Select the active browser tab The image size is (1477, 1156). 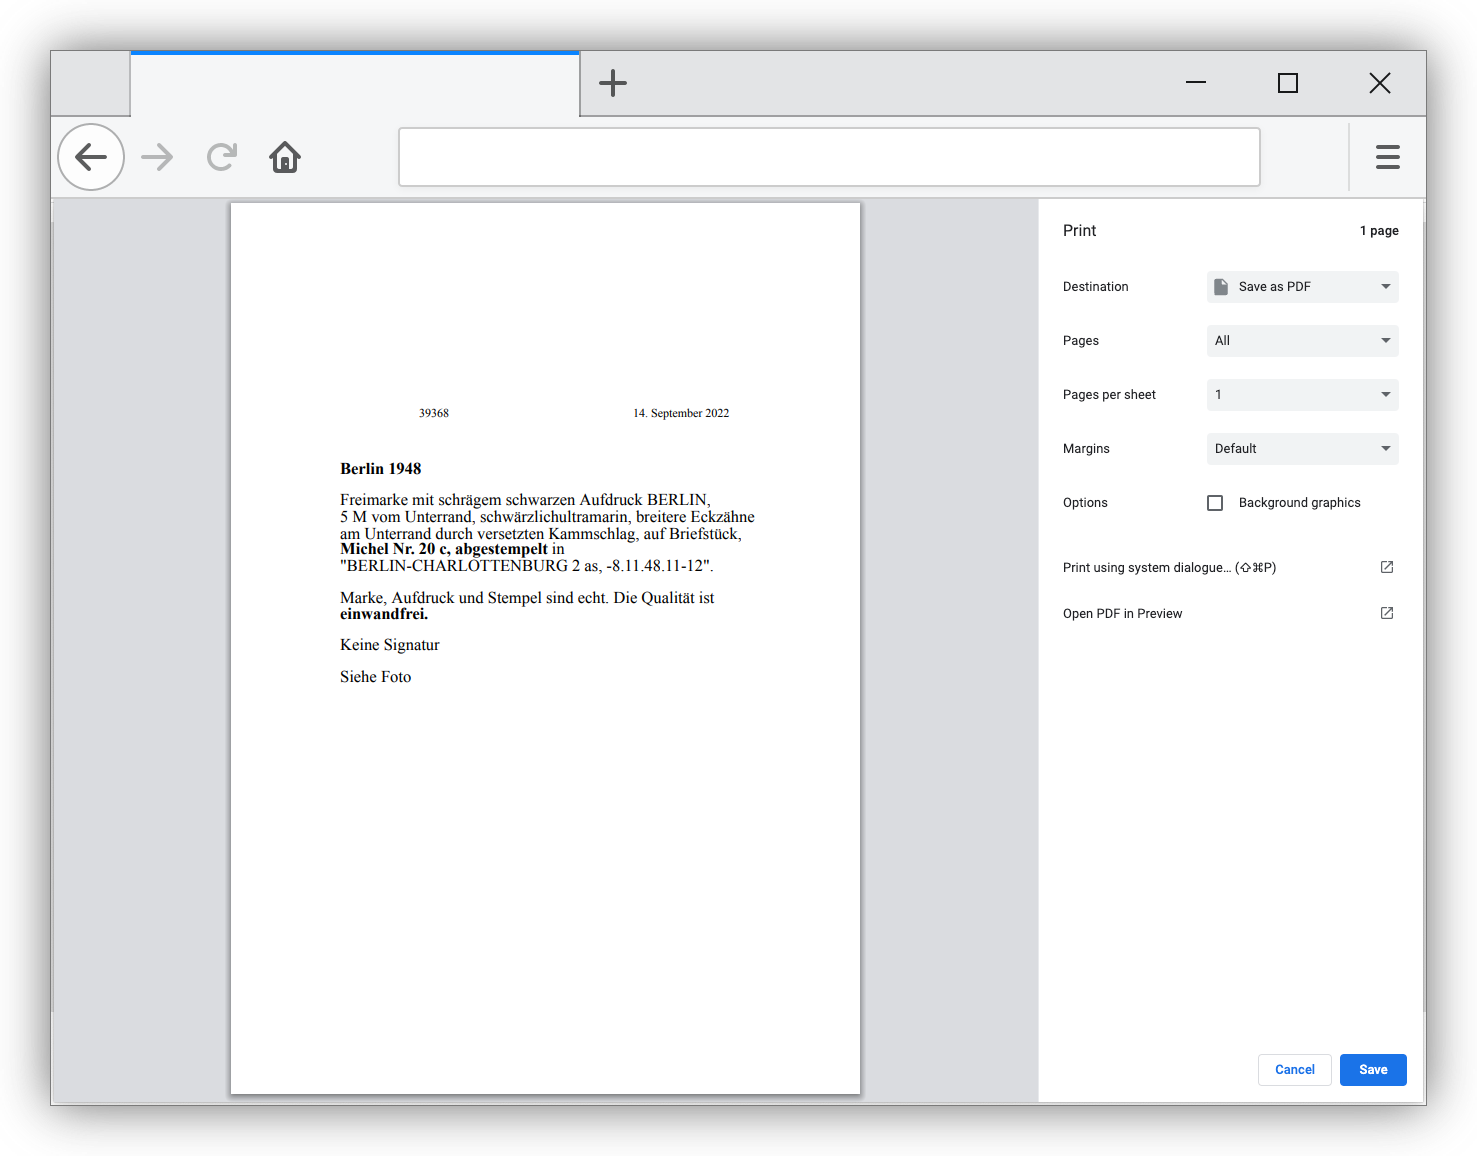[x=355, y=85]
